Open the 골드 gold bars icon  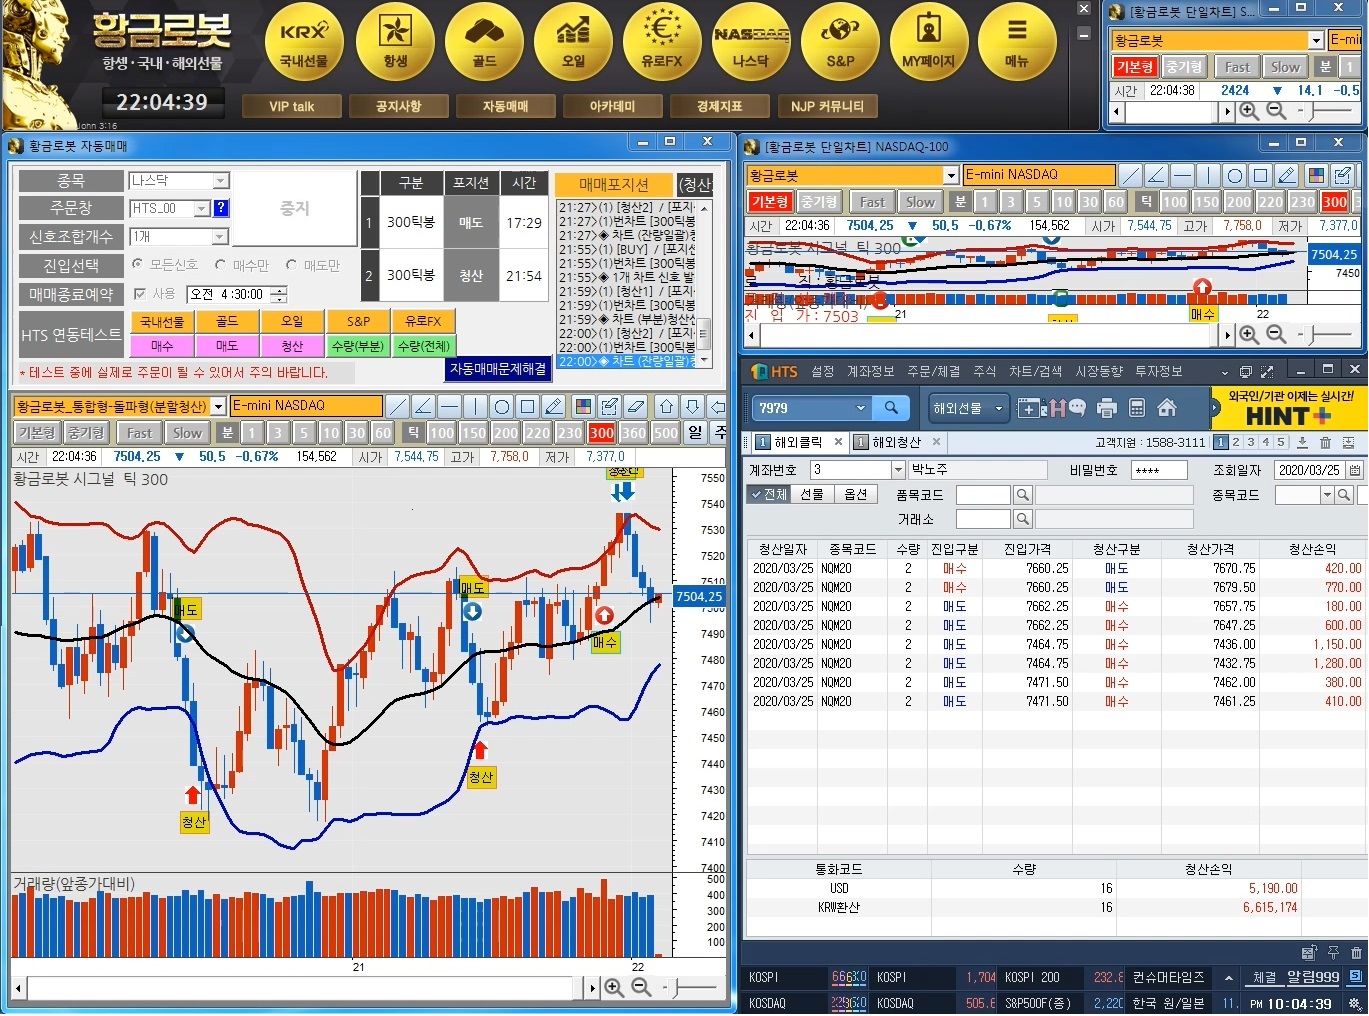(484, 41)
